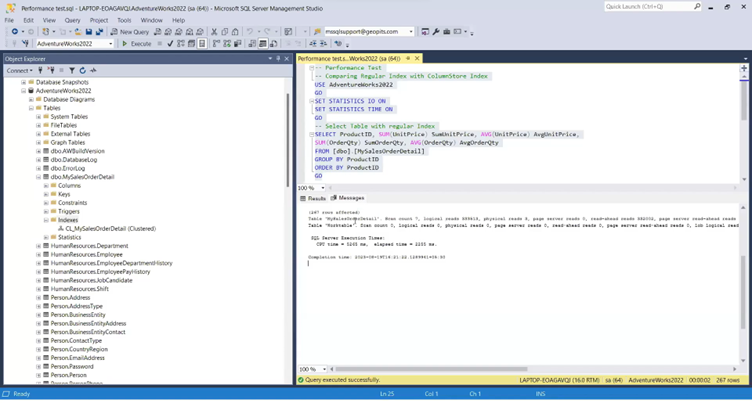The image size is (752, 403).
Task: Toggle IntelliSense Enabled button
Action: (202, 44)
